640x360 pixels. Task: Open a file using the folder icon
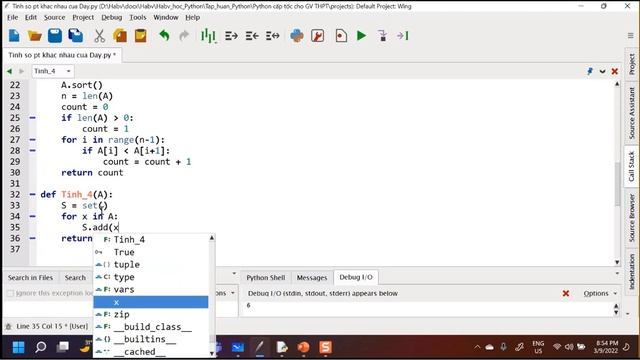pyautogui.click(x=35, y=36)
